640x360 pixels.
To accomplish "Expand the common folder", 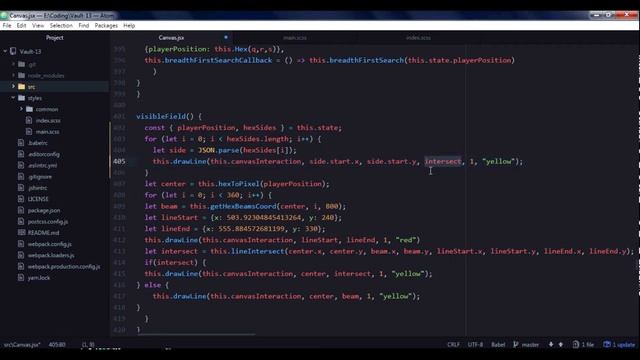I will (21, 109).
